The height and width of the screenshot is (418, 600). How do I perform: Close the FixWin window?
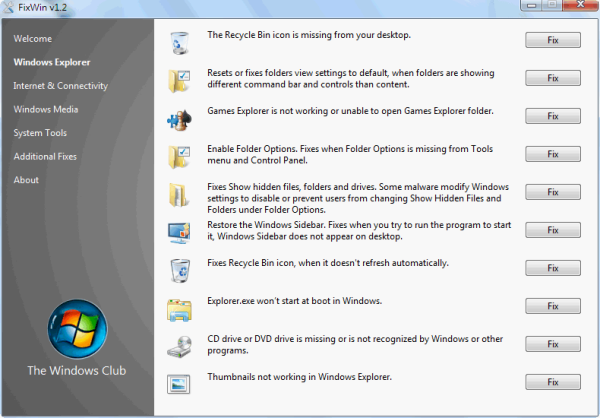point(580,5)
